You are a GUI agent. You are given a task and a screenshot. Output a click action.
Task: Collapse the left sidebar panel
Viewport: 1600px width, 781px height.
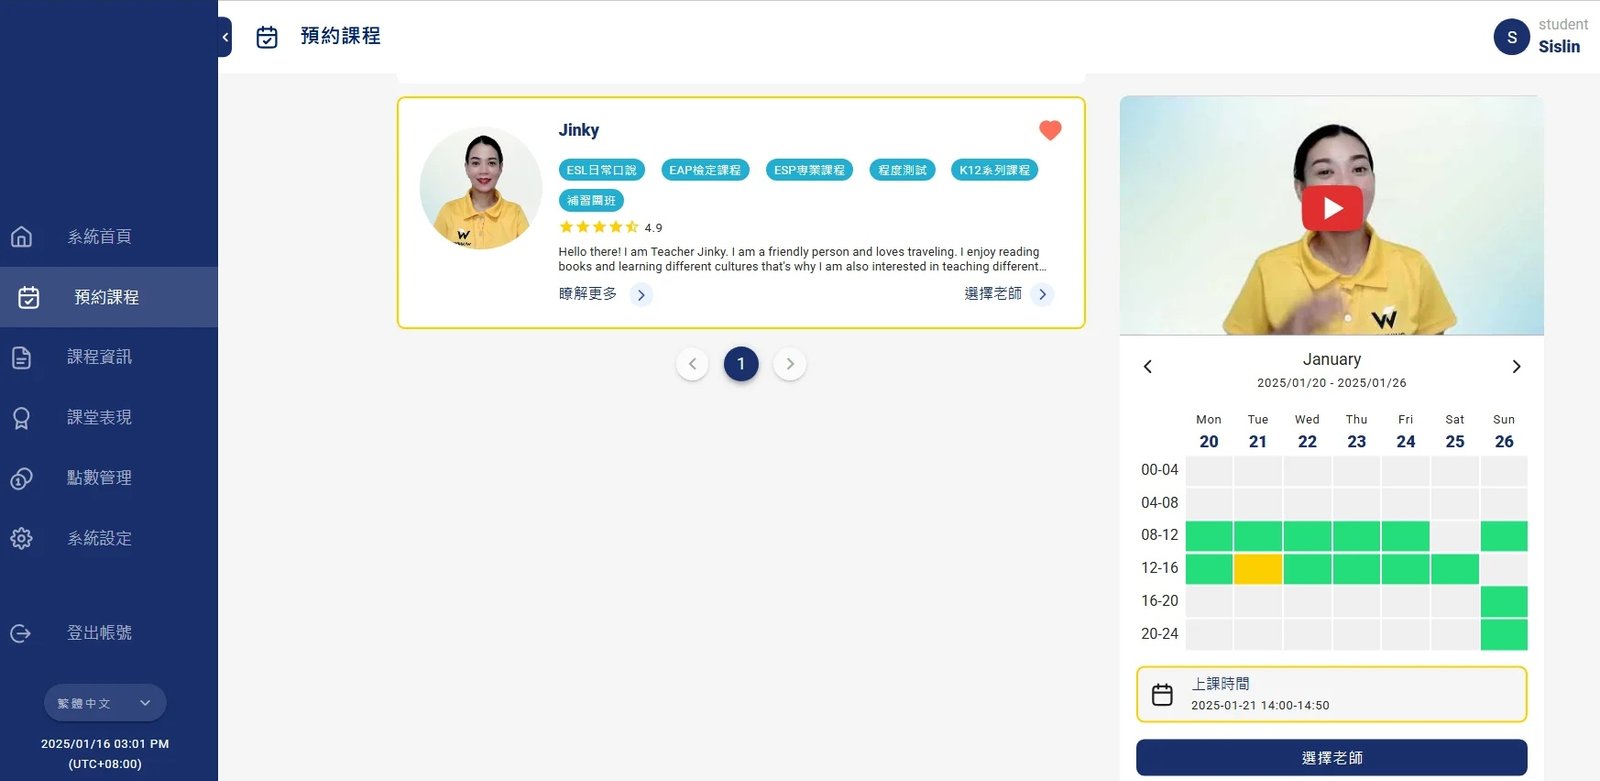(x=225, y=37)
